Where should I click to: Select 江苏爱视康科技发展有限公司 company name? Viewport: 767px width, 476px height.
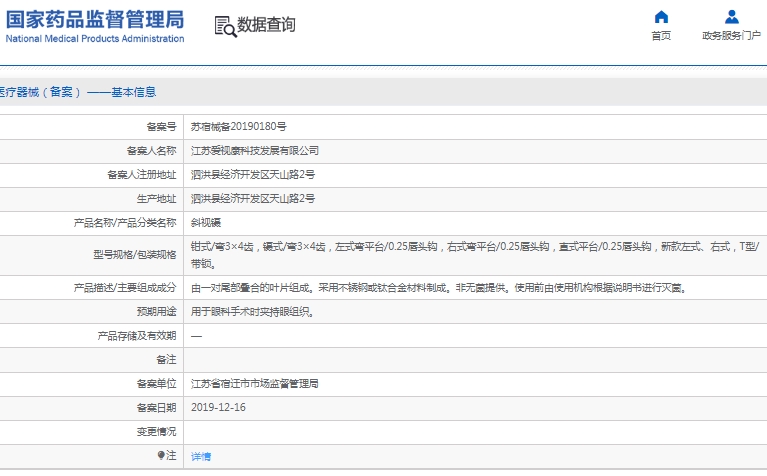(255, 151)
